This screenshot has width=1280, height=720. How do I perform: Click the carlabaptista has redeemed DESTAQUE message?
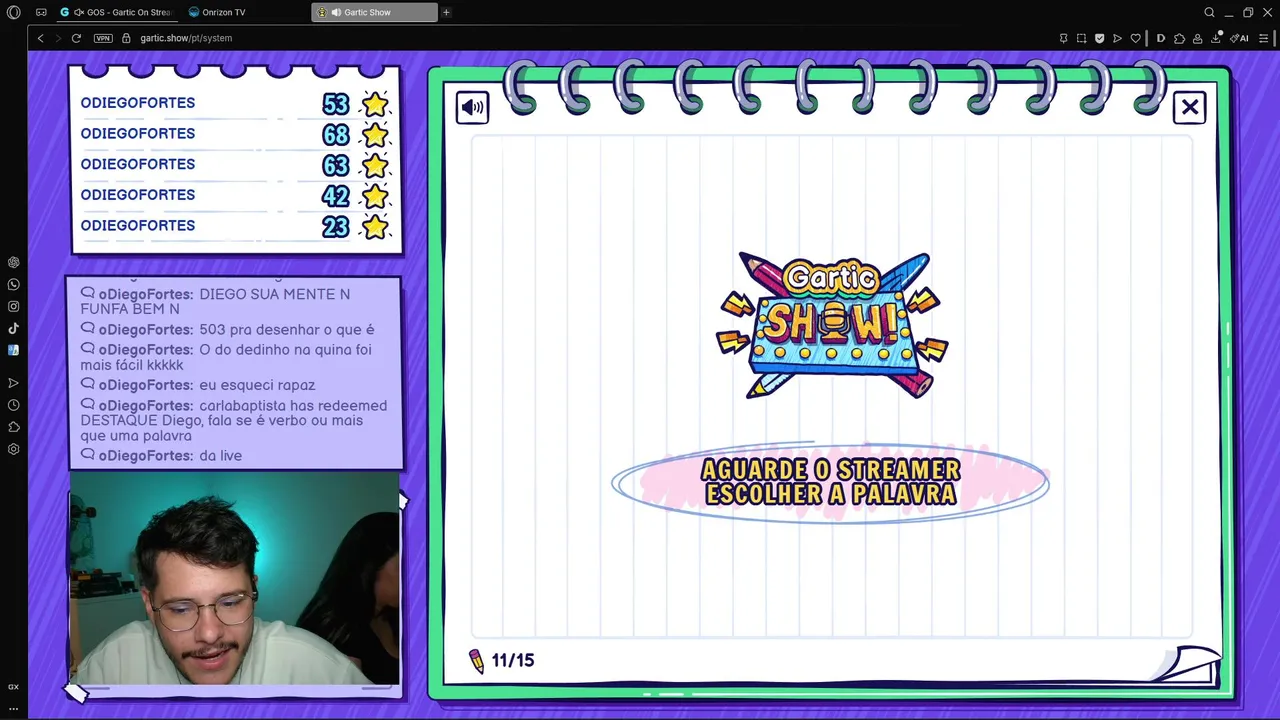coord(234,421)
